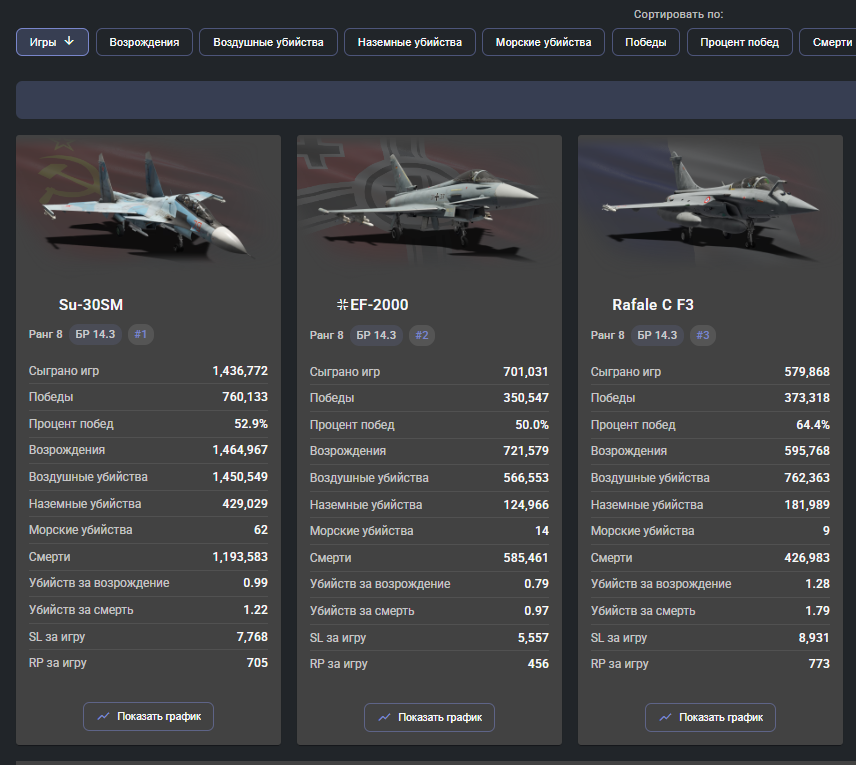This screenshot has height=765, width=856.
Task: Click win rate 52.9%
Action: pos(251,424)
